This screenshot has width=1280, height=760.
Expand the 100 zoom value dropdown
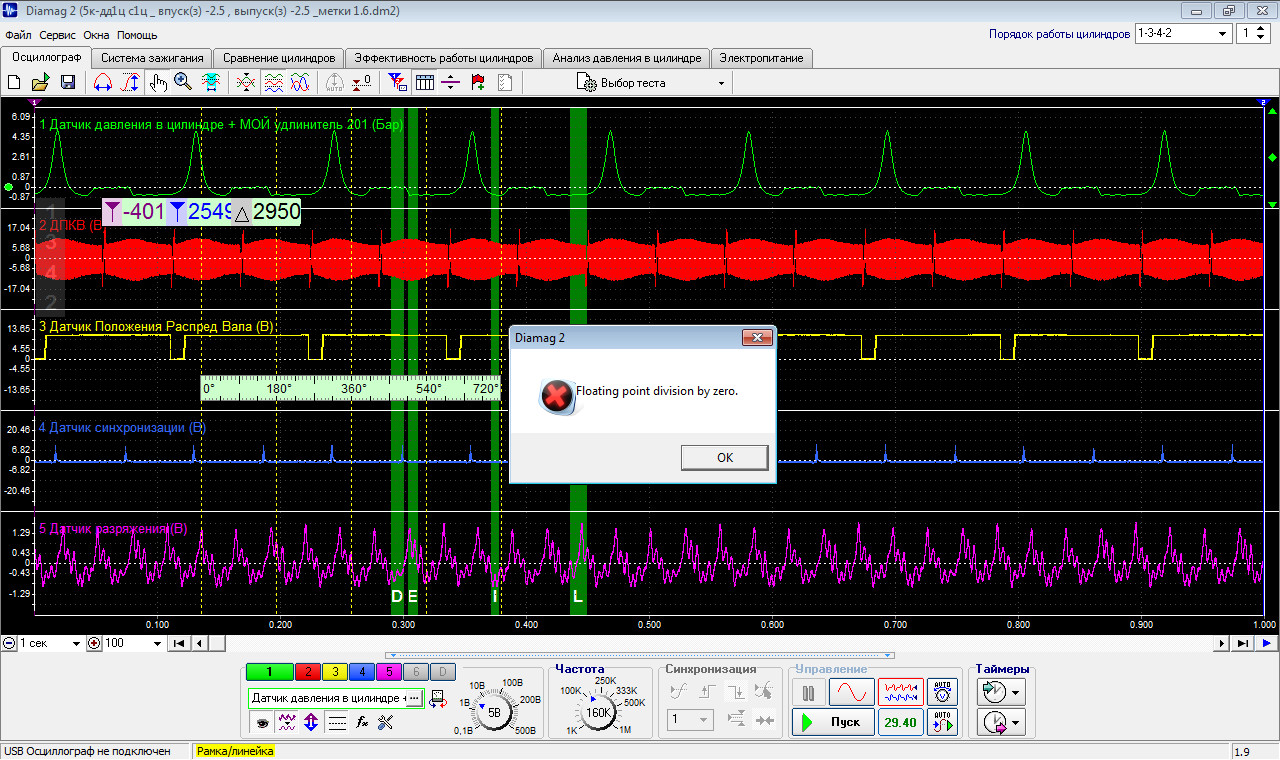157,643
